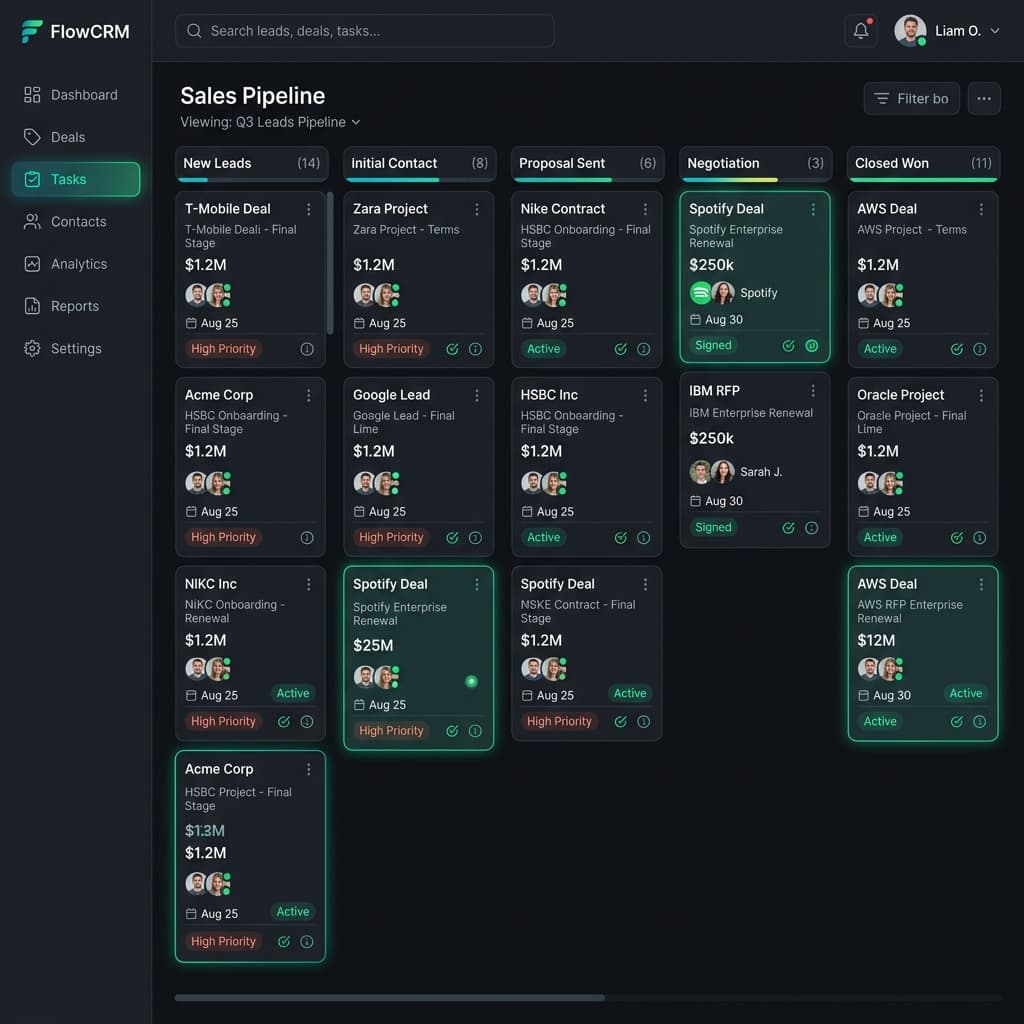Open Nike Contract card kebab menu

coord(645,209)
